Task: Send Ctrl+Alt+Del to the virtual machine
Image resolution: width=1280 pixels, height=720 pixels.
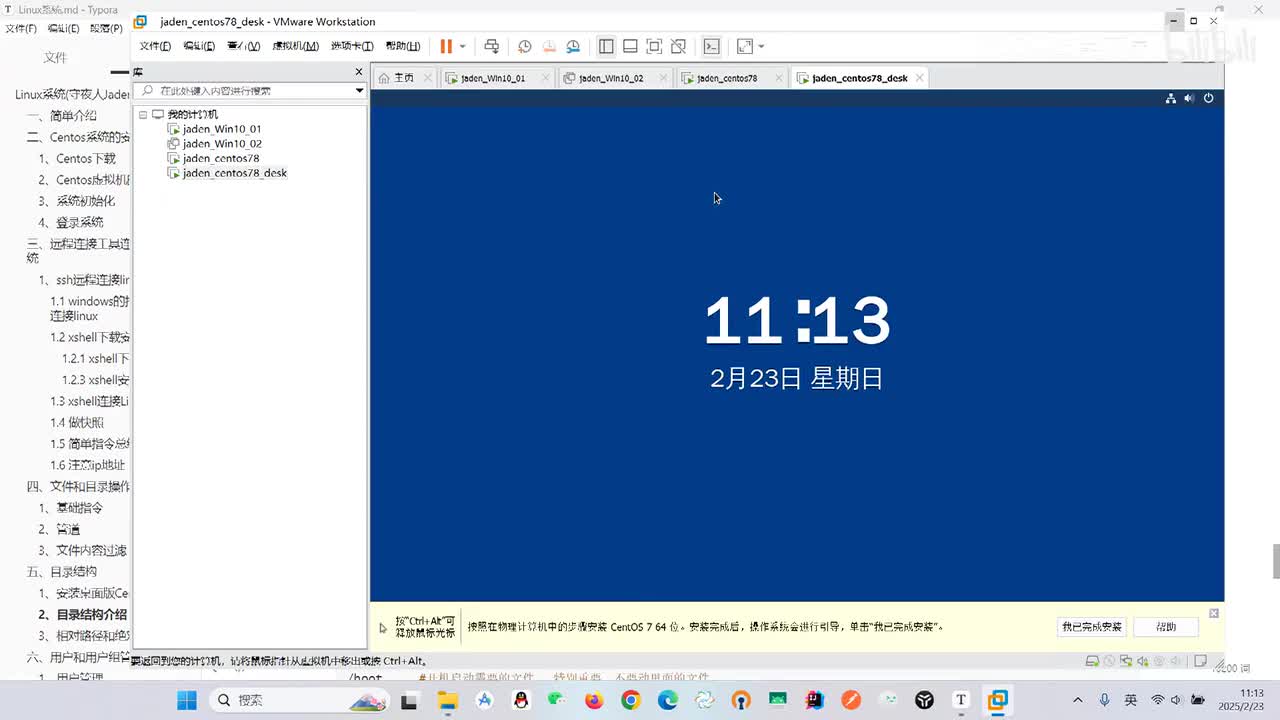Action: click(x=491, y=46)
